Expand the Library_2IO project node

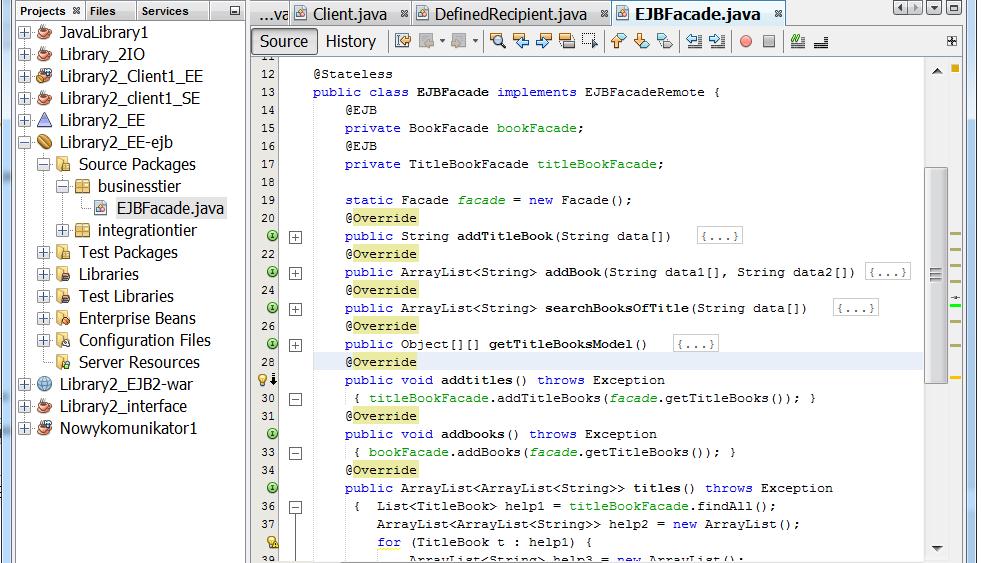click(x=24, y=54)
